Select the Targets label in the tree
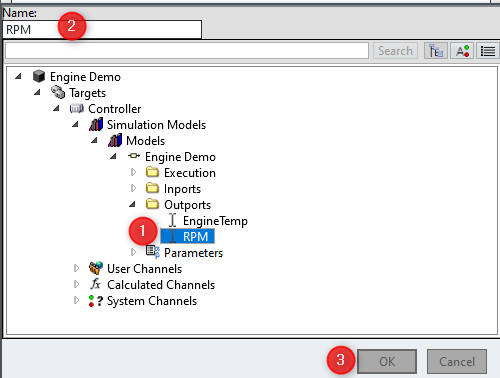The height and width of the screenshot is (378, 500). coord(88,93)
